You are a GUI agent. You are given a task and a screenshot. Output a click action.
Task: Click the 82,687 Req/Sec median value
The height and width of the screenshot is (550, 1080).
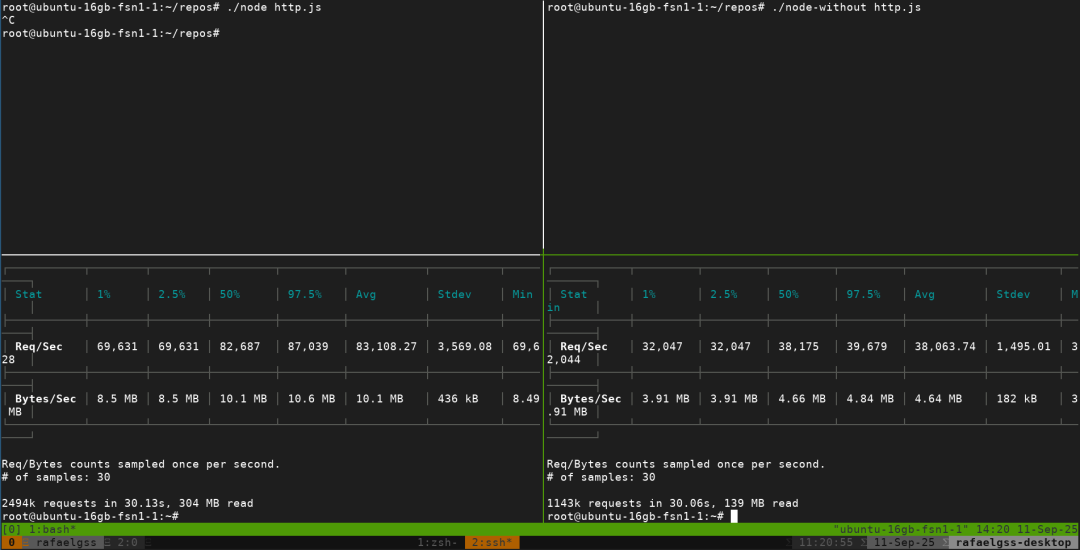tap(240, 346)
